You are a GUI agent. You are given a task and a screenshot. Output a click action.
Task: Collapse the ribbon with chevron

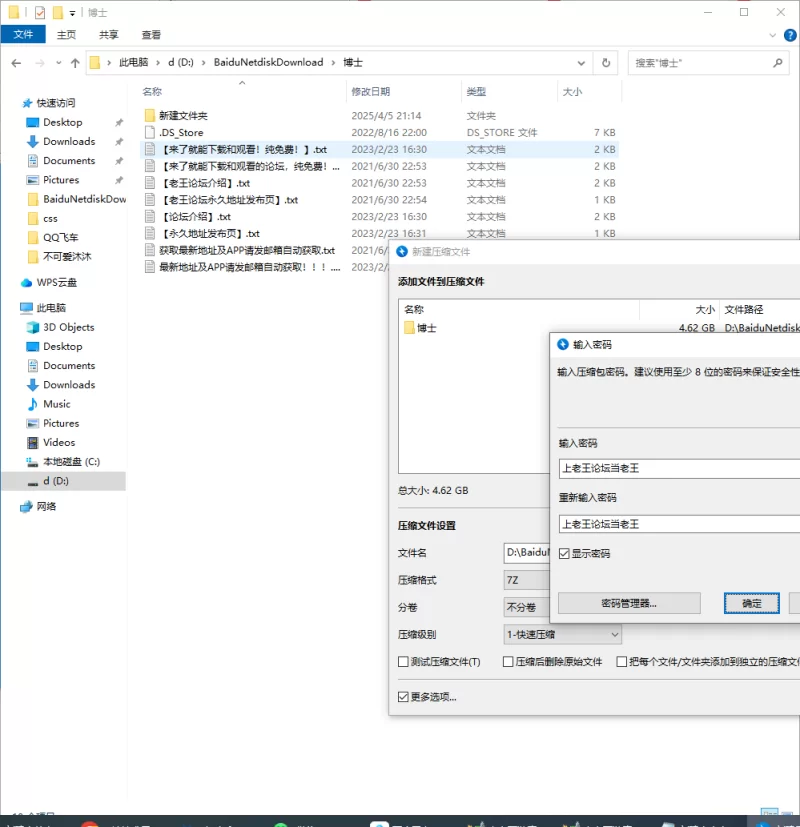pyautogui.click(x=770, y=34)
